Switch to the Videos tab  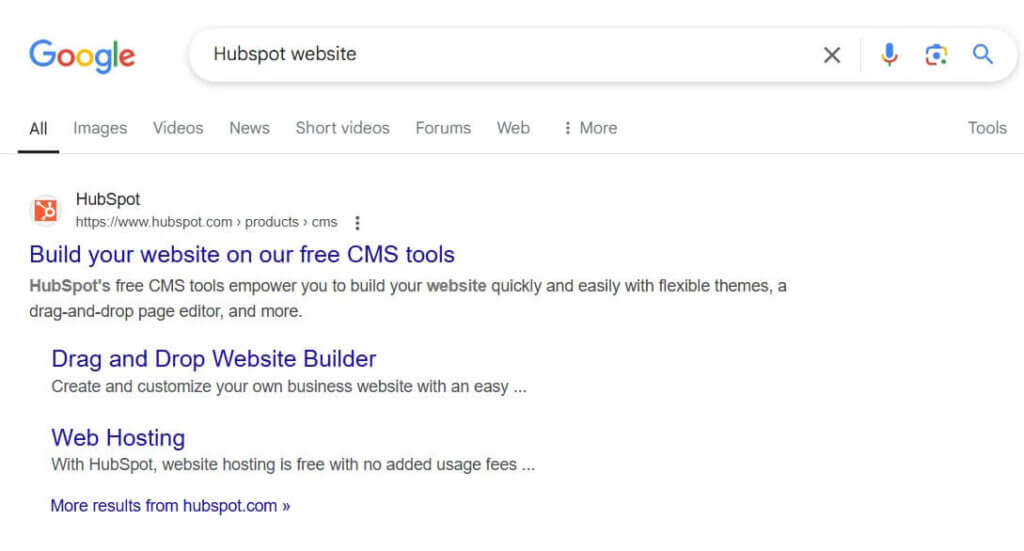pyautogui.click(x=178, y=128)
